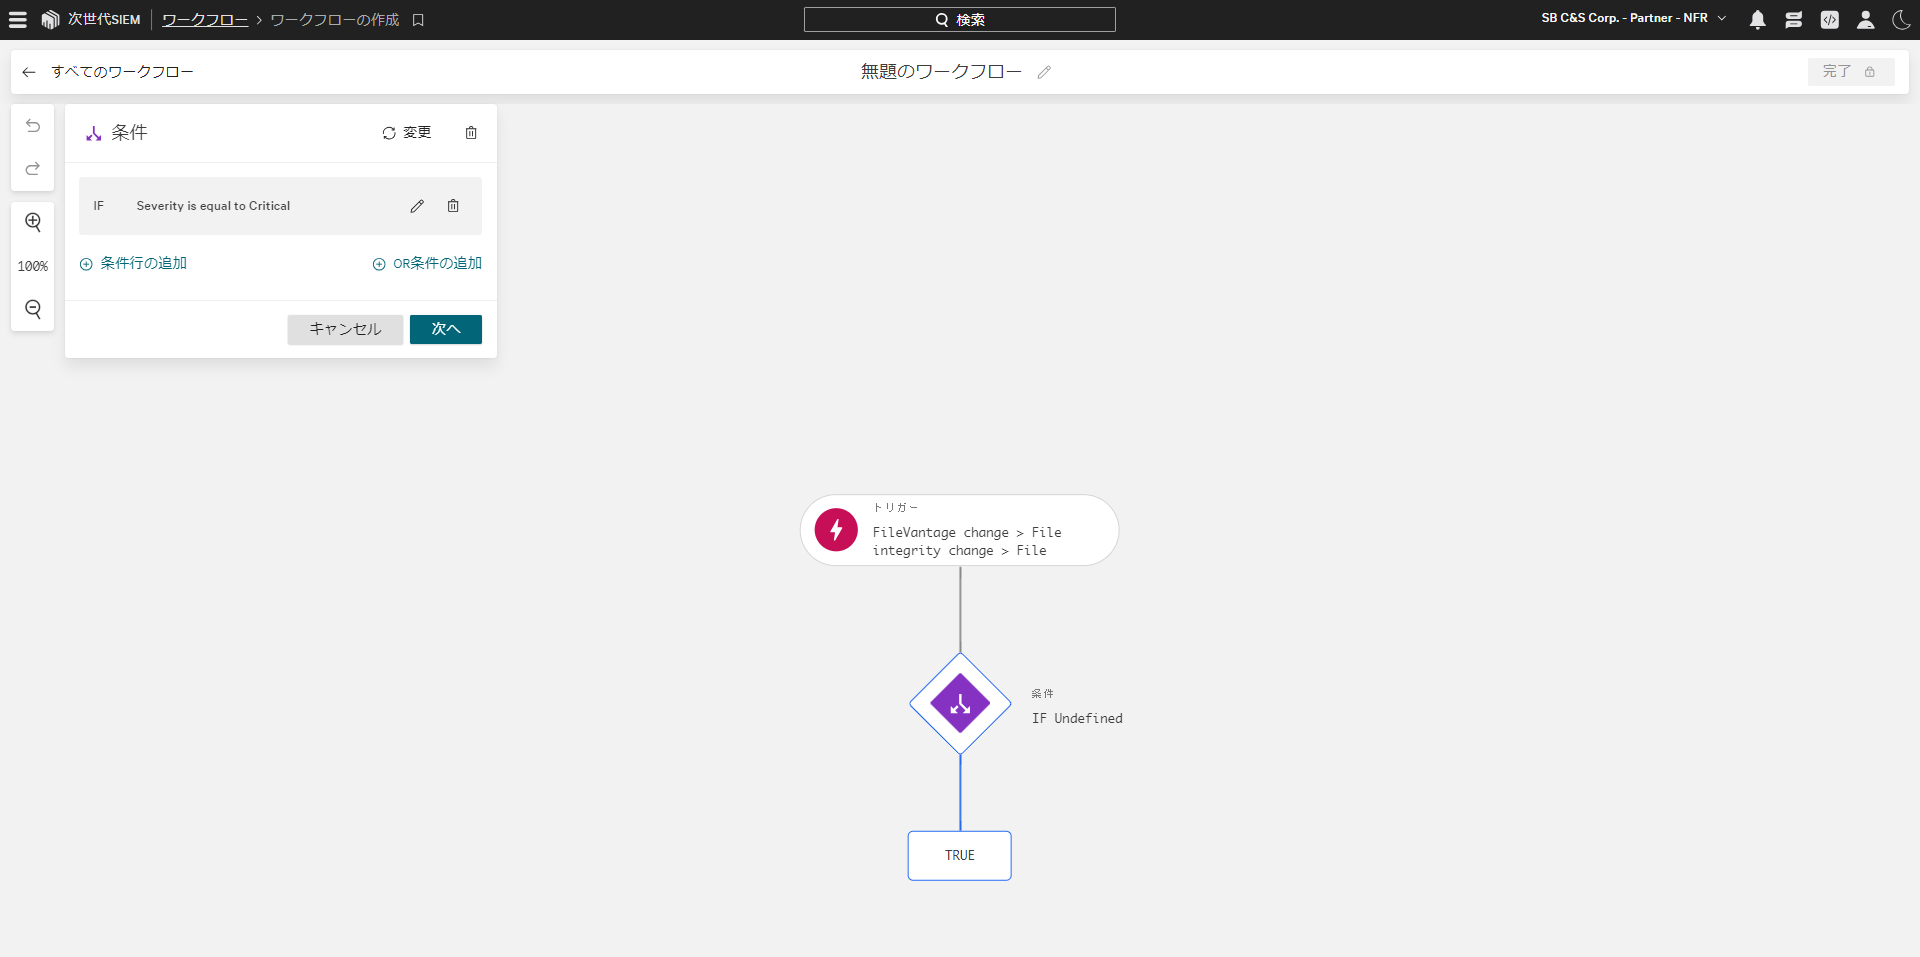Redo the last action

(x=33, y=168)
